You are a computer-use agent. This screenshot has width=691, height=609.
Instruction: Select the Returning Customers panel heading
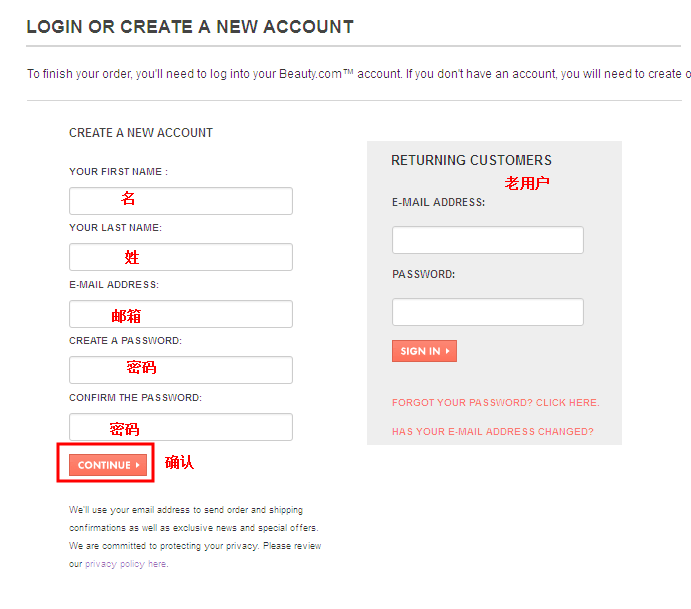[471, 160]
